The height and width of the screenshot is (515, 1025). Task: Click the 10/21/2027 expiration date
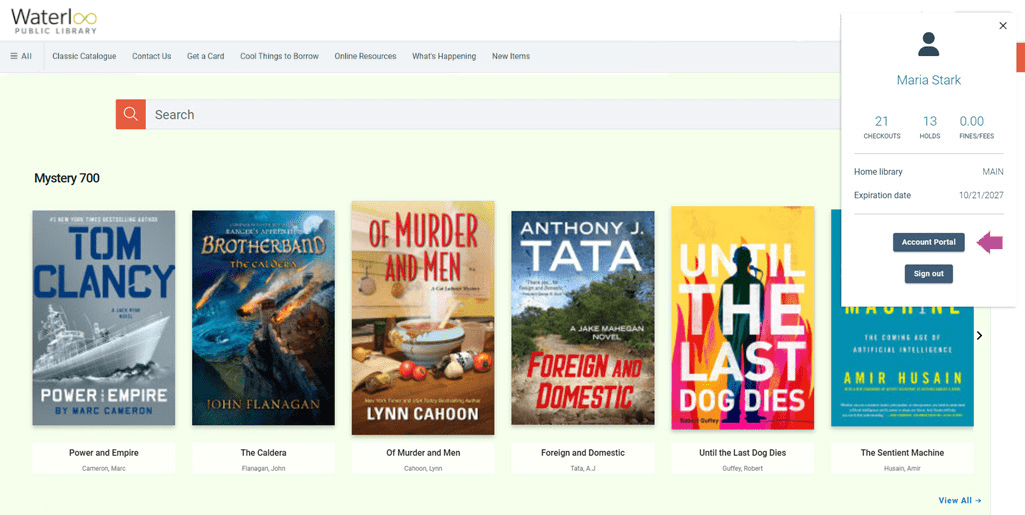pyautogui.click(x=981, y=195)
